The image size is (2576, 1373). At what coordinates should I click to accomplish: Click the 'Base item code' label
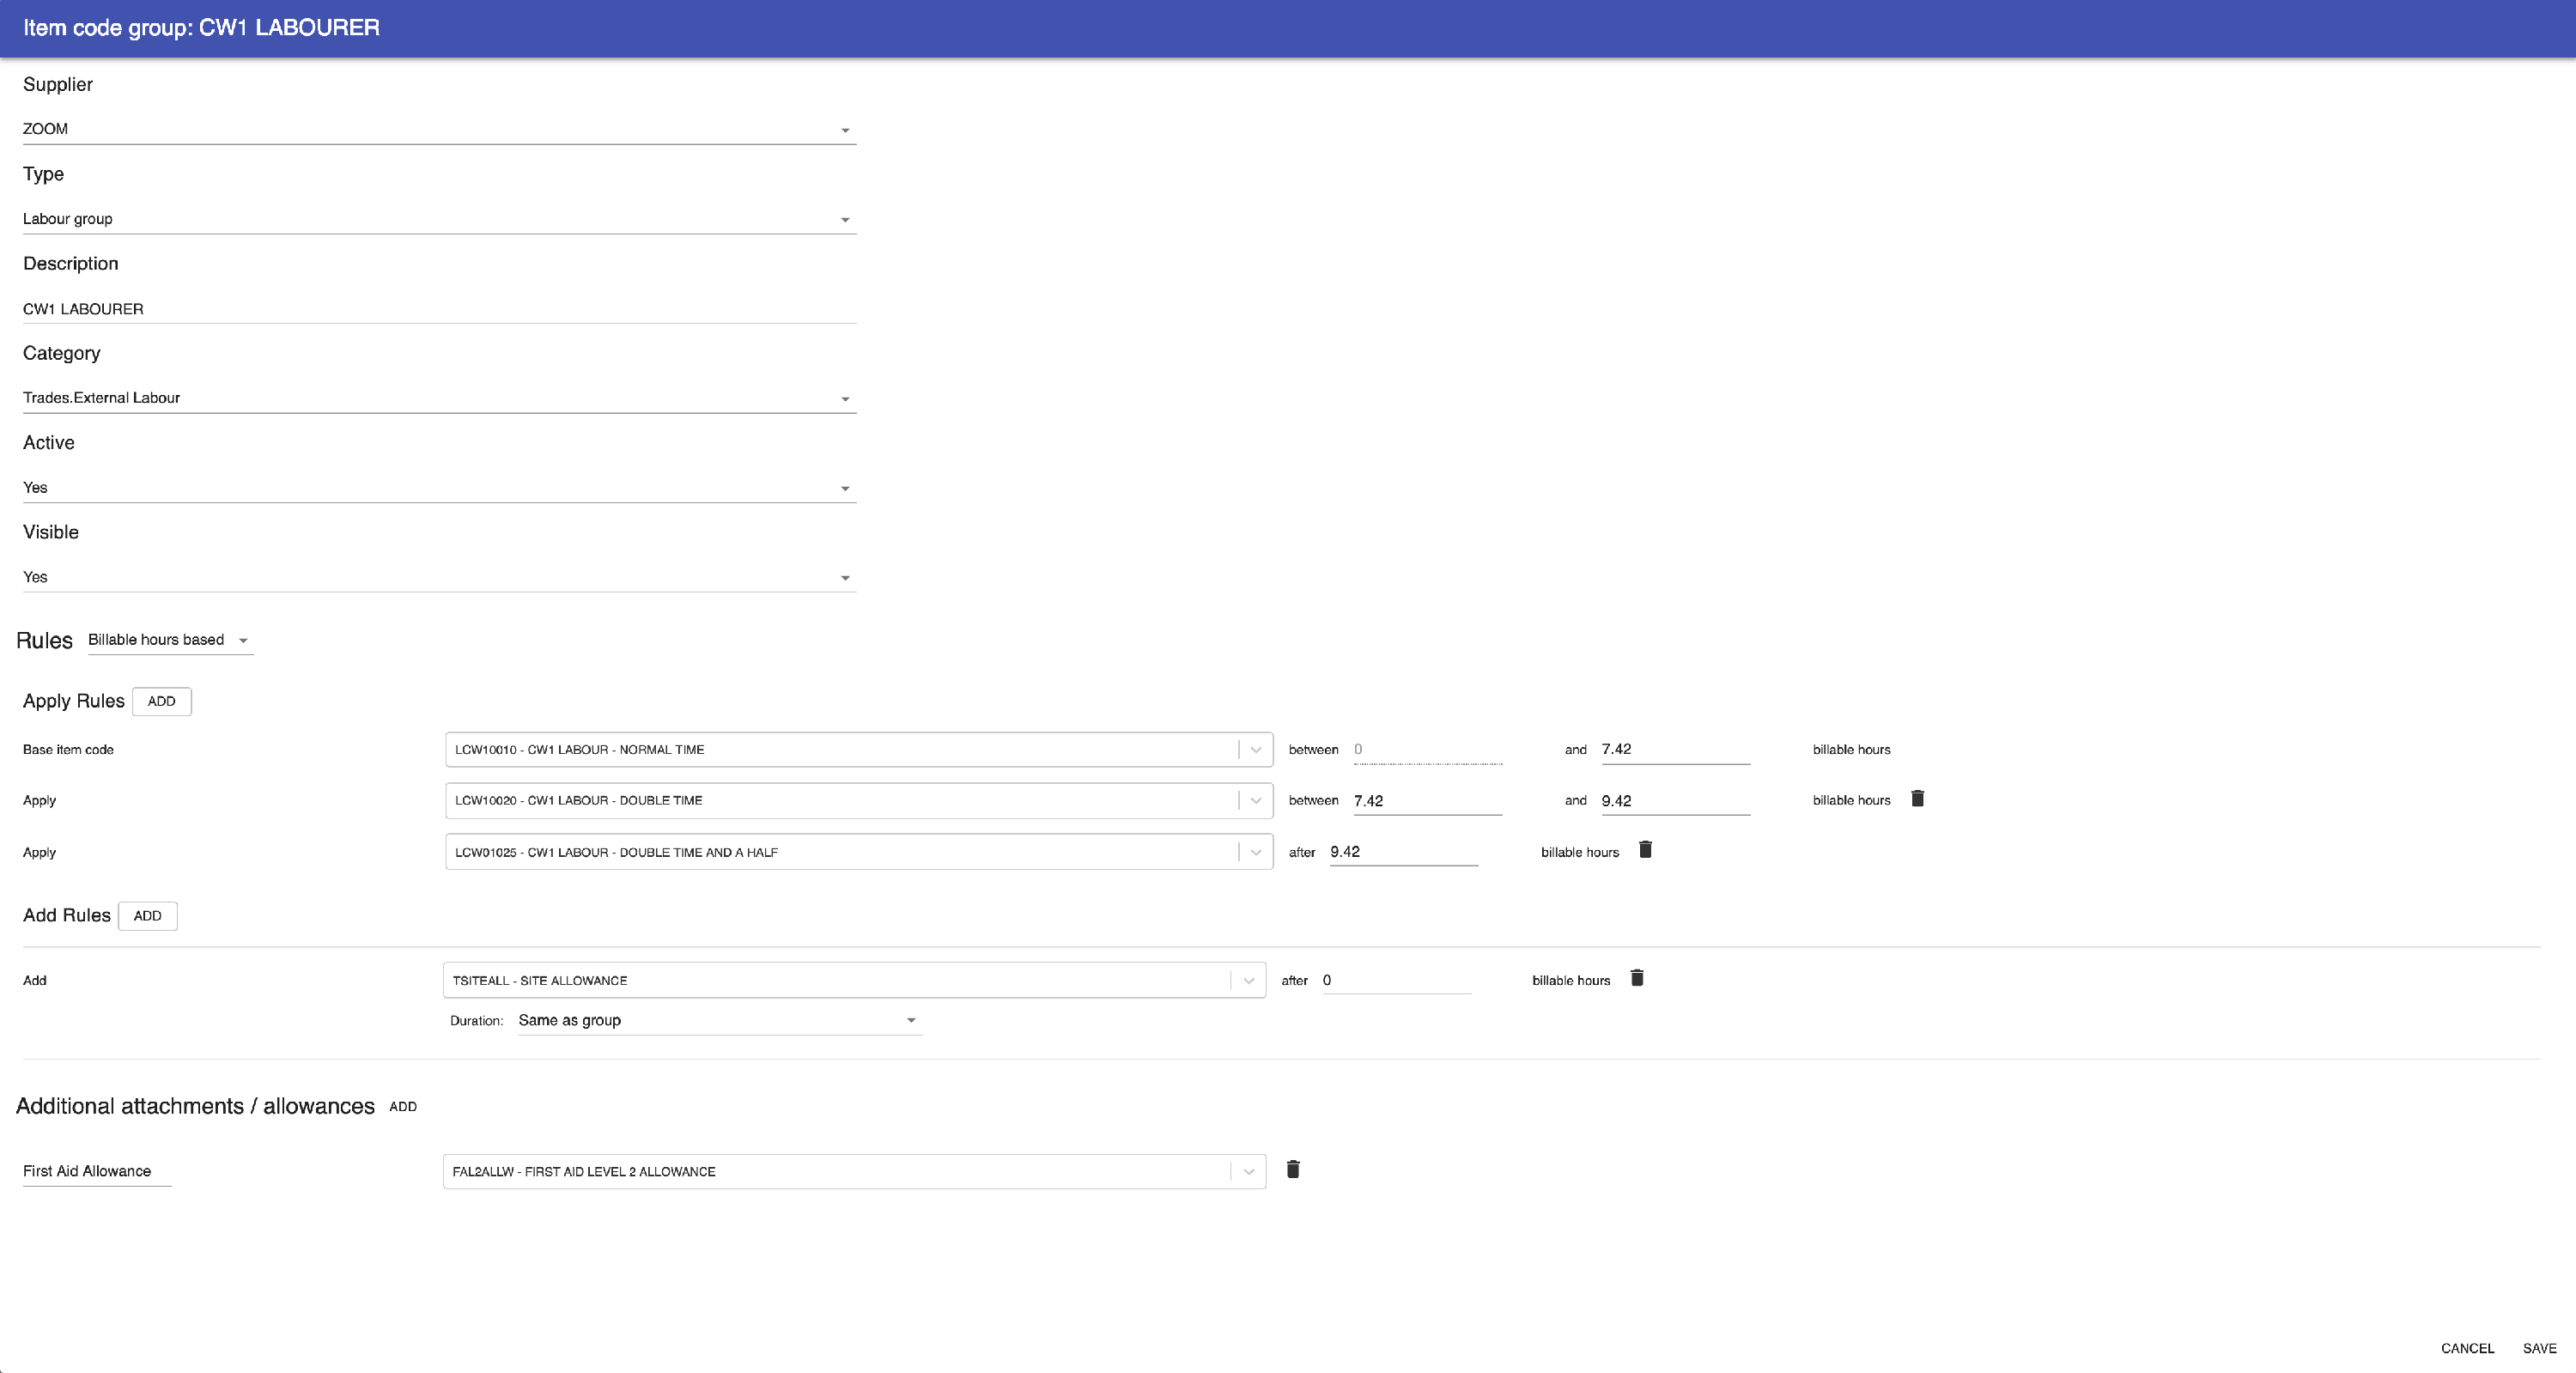coord(68,750)
